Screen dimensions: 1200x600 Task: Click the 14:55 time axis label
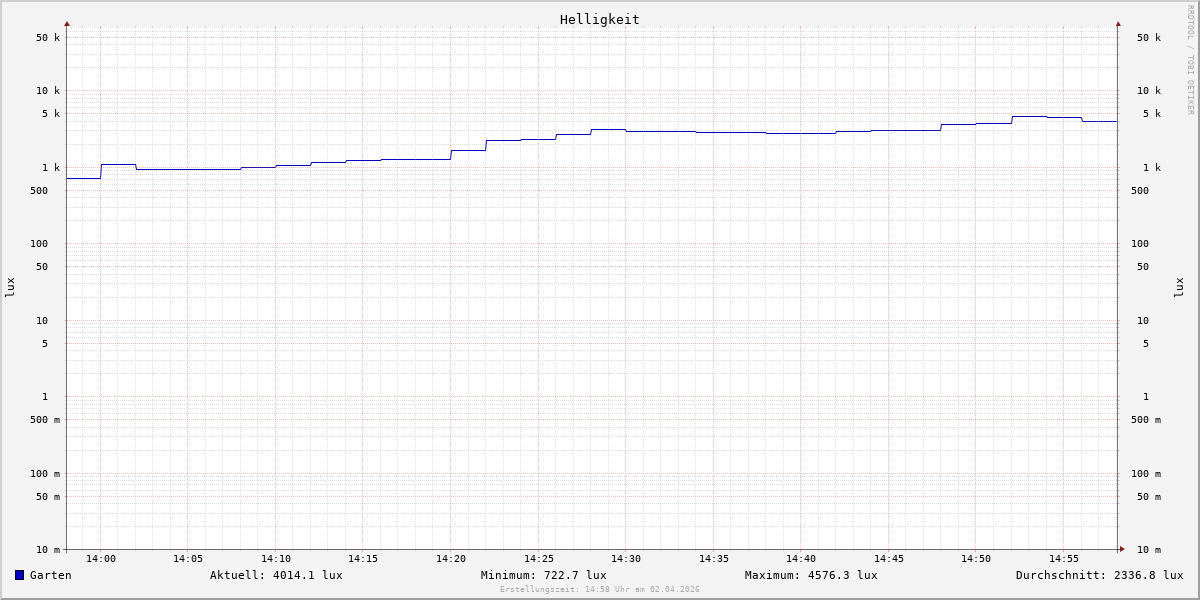[x=1063, y=559]
